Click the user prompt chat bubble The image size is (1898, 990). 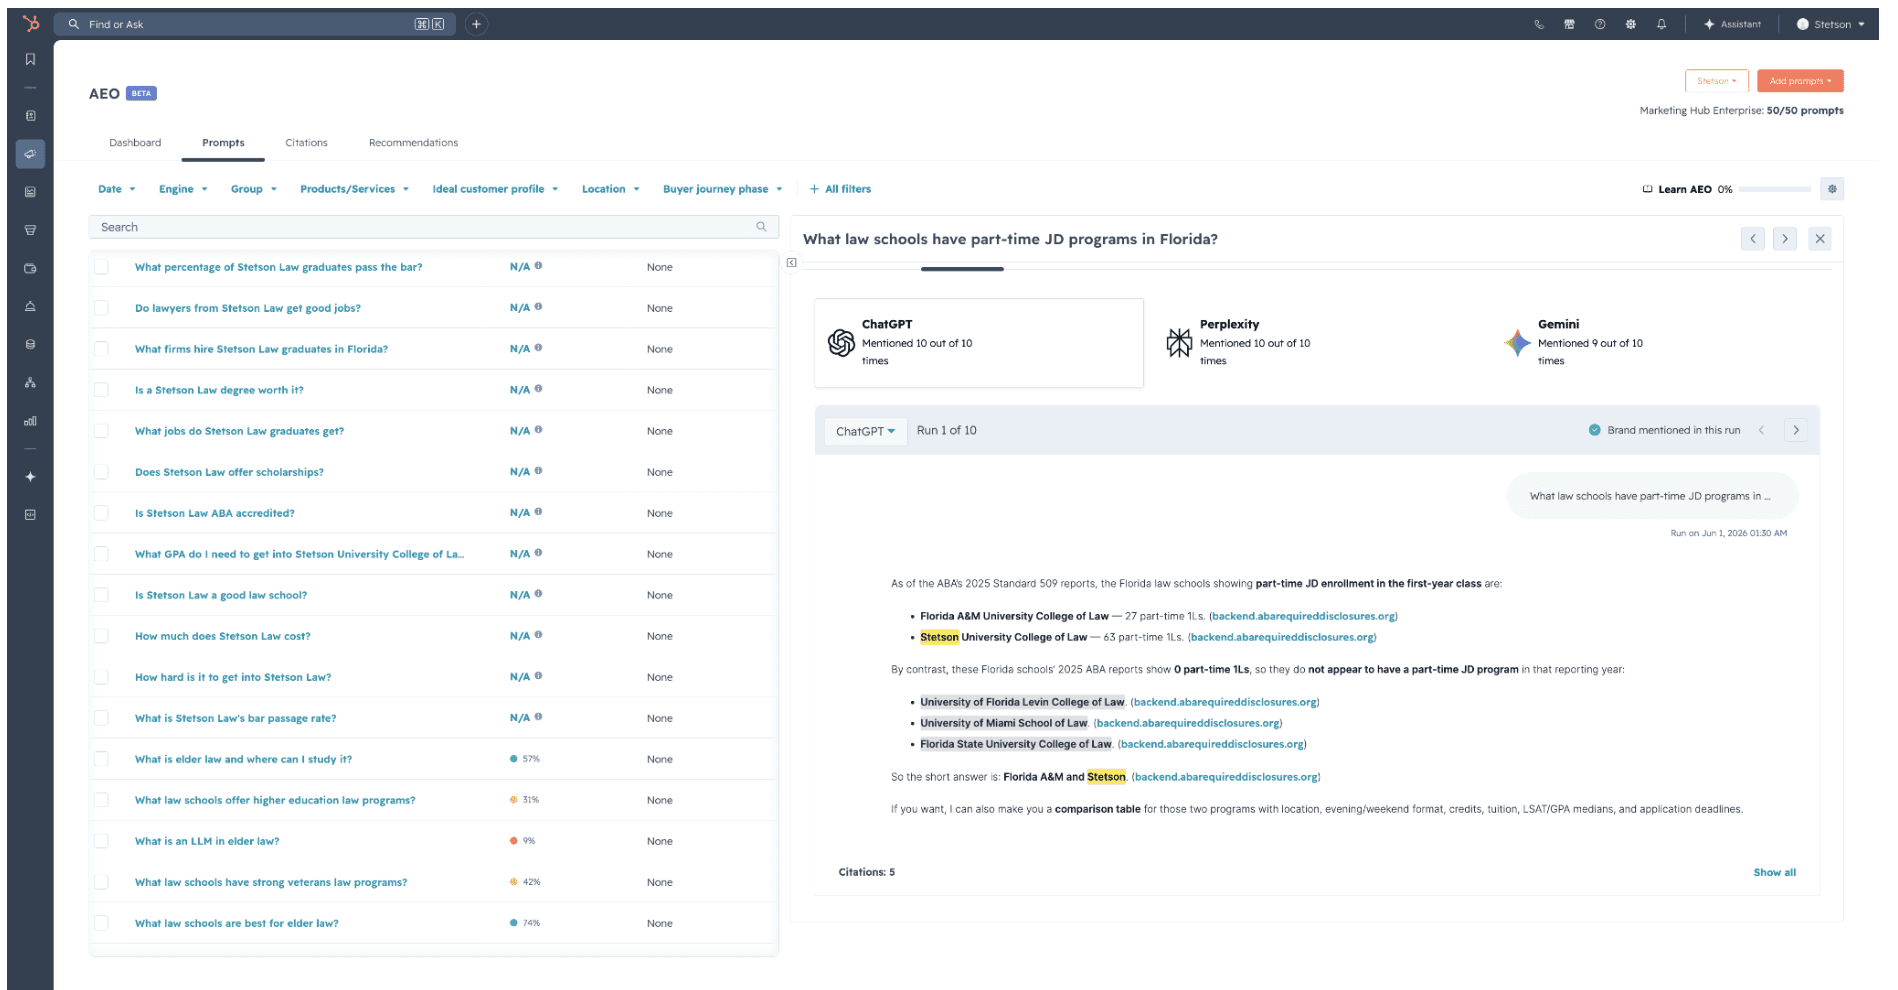click(x=1652, y=496)
